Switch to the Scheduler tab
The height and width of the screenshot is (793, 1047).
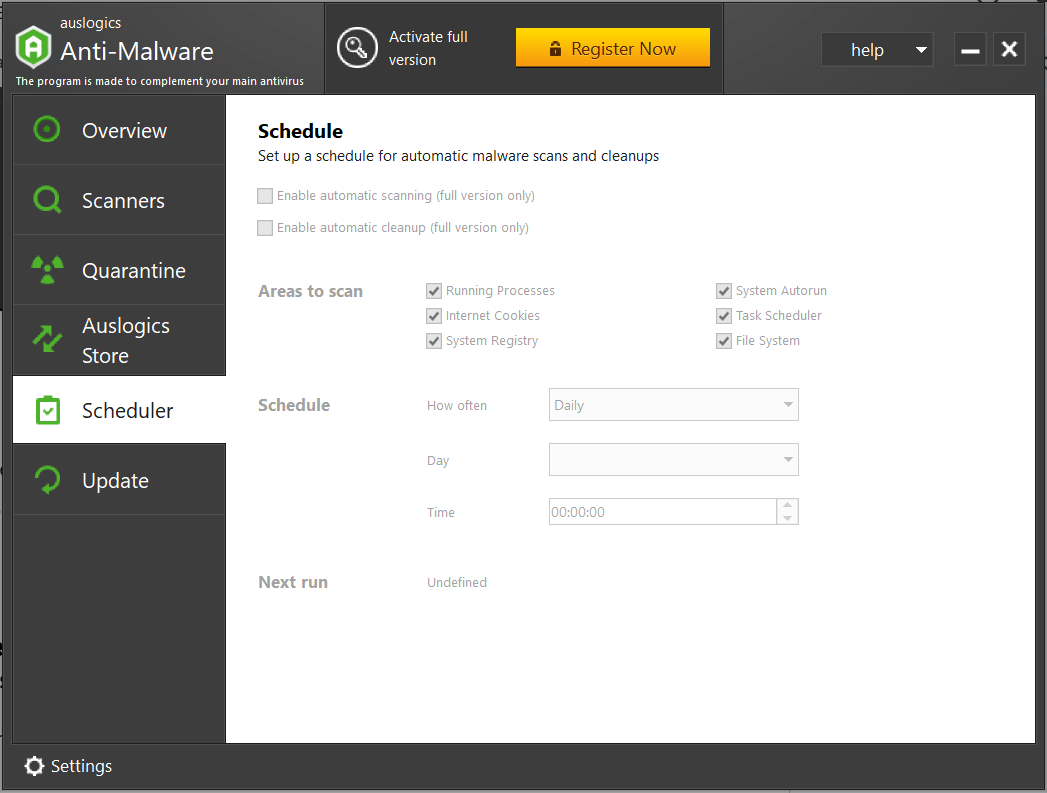coord(125,410)
